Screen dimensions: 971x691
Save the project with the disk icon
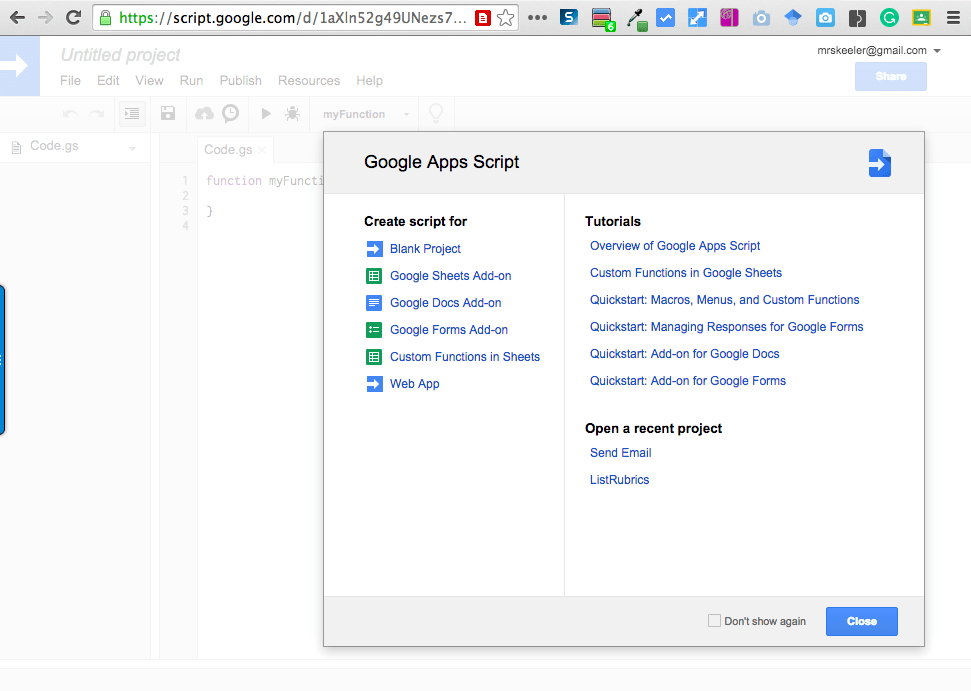167,113
